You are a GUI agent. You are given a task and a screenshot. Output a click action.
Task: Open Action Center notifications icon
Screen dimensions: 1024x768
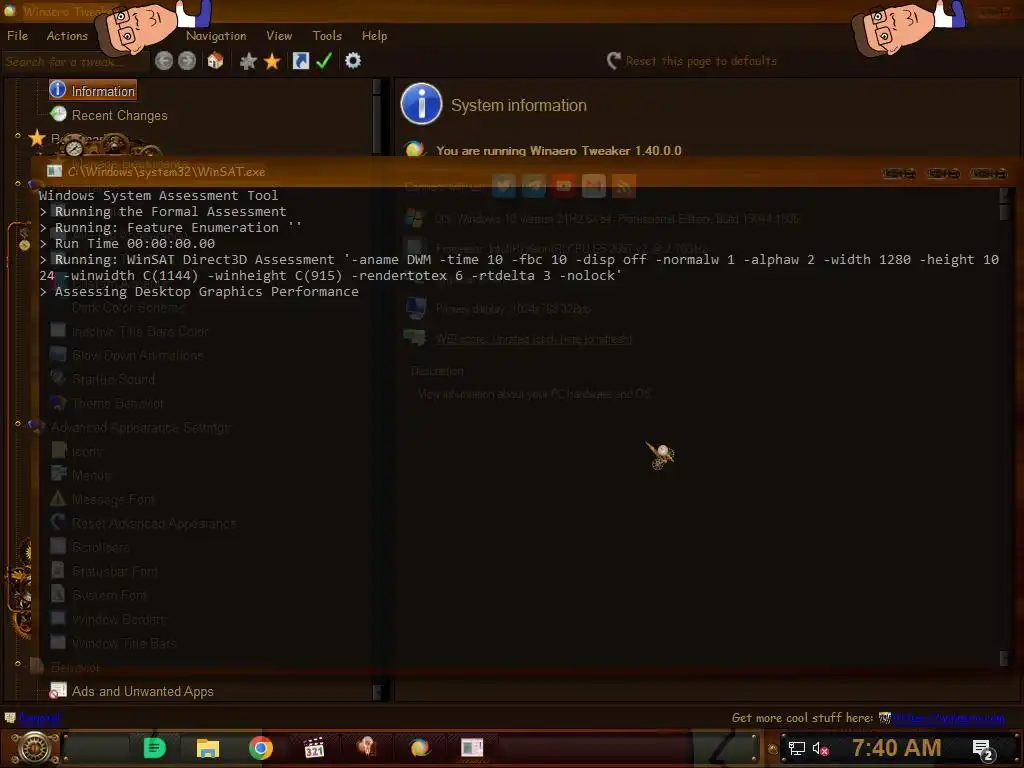click(x=983, y=749)
